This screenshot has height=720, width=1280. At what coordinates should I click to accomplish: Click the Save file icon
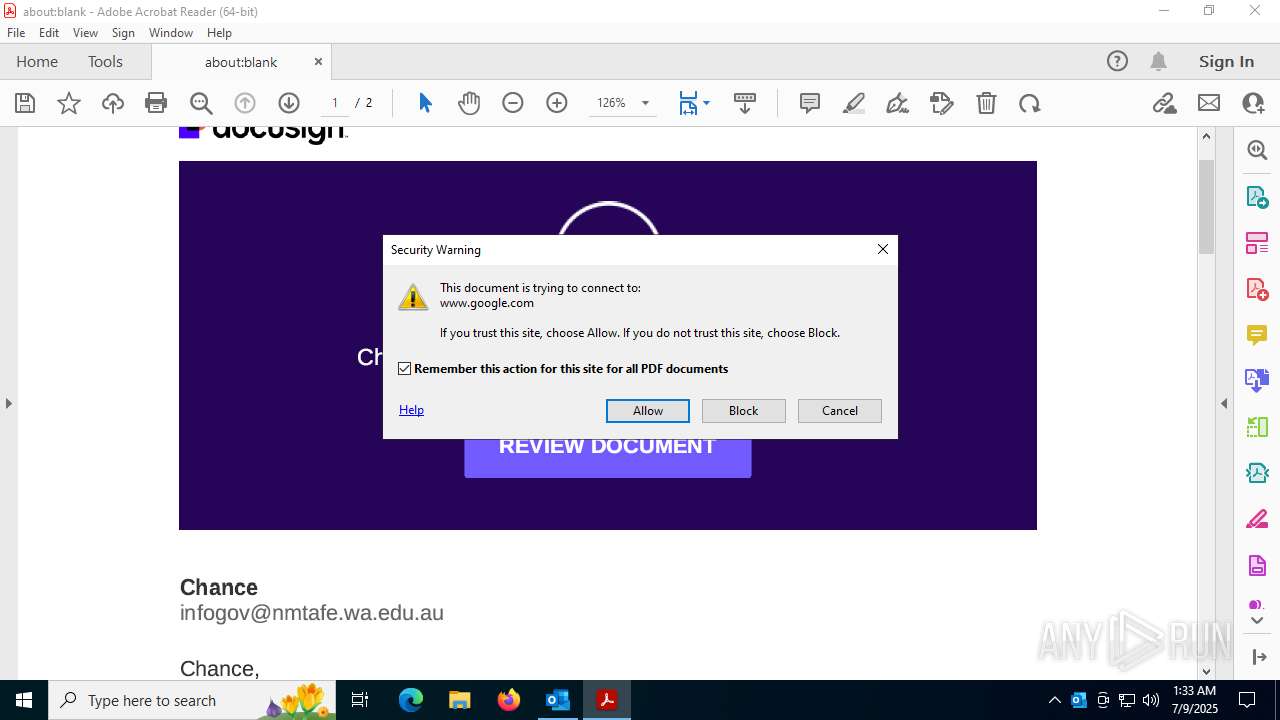(25, 103)
